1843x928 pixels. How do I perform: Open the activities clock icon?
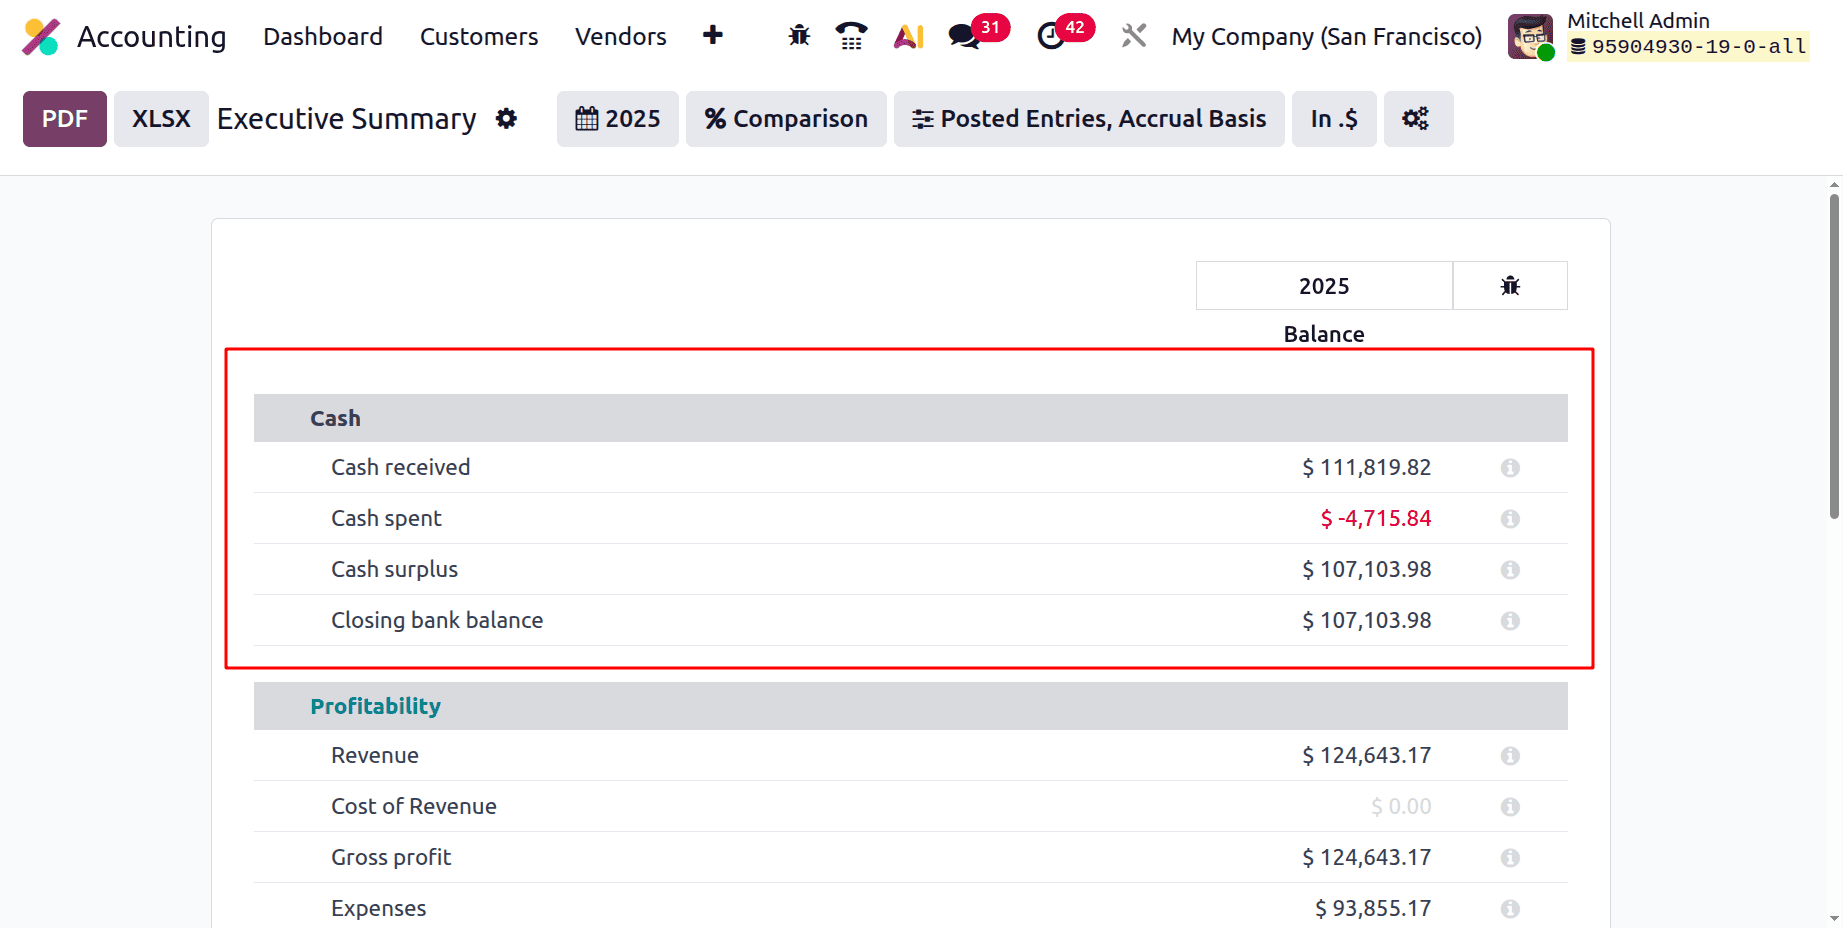[x=1049, y=35]
